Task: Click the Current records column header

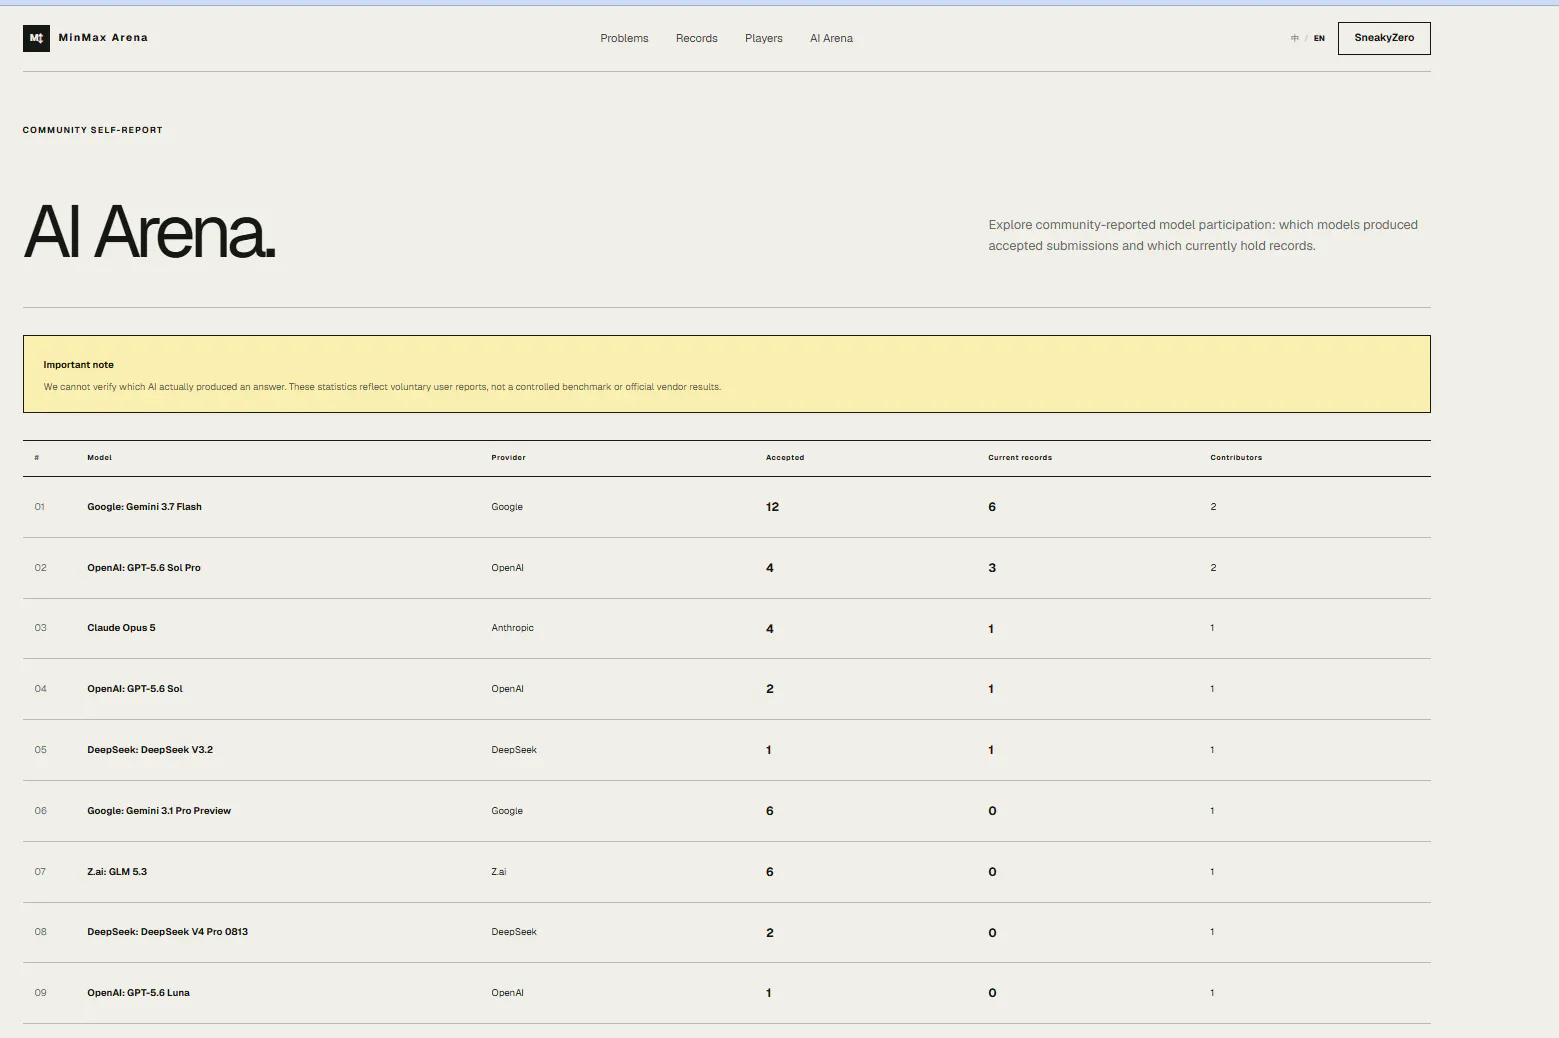Action: click(x=1020, y=458)
